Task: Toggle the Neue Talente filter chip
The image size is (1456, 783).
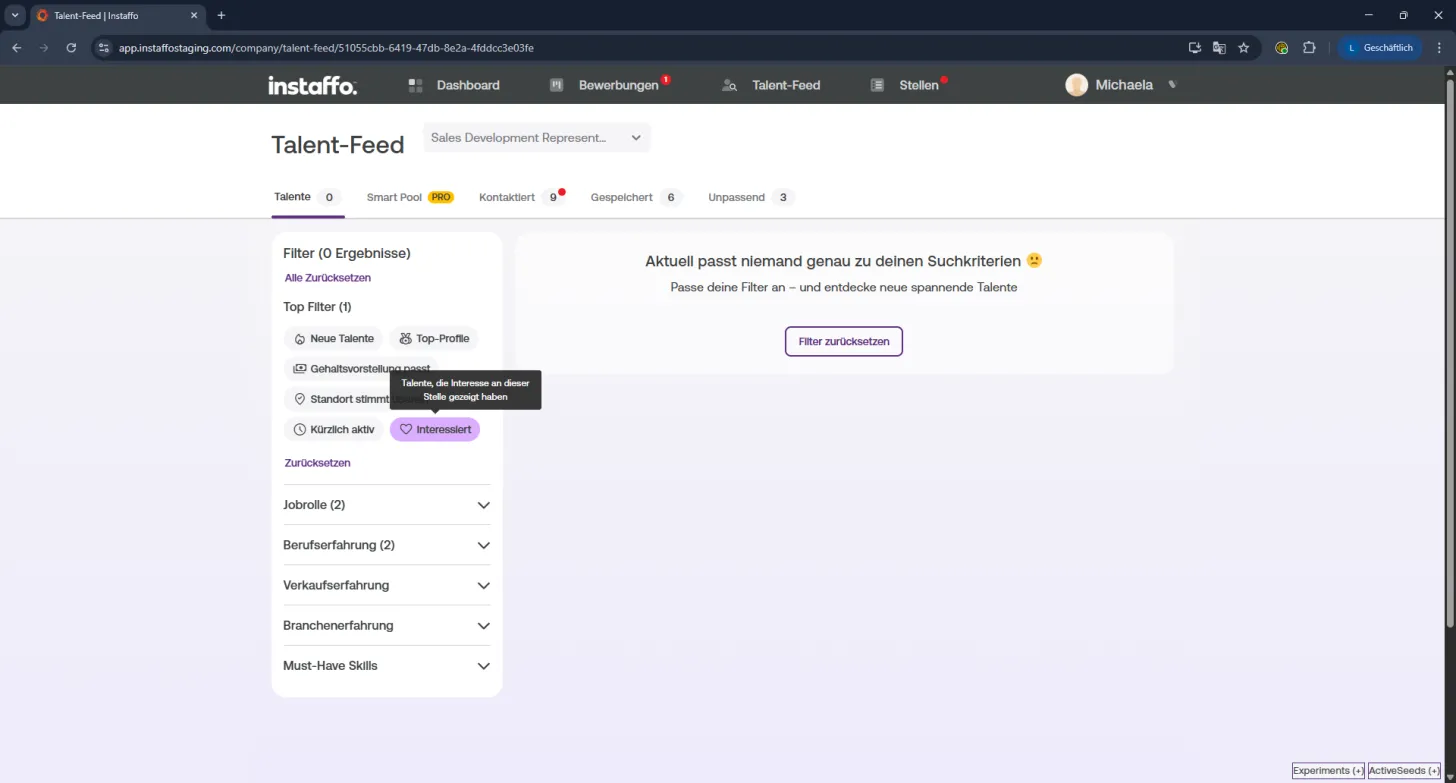Action: coord(334,339)
